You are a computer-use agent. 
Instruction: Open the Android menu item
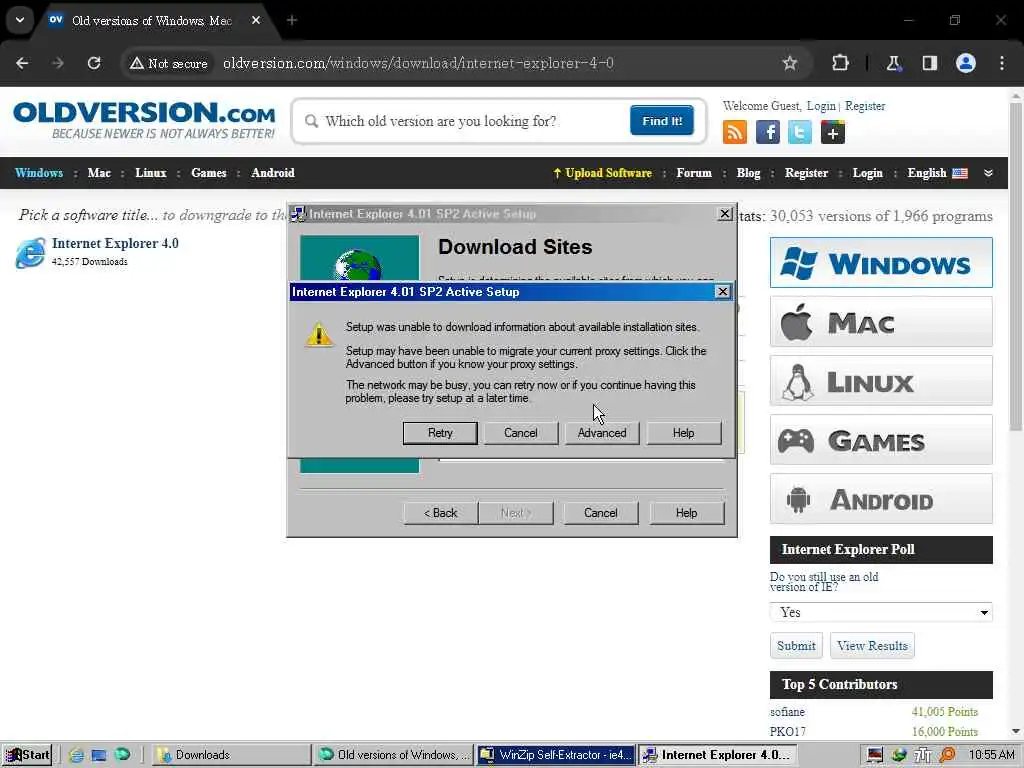coord(273,173)
